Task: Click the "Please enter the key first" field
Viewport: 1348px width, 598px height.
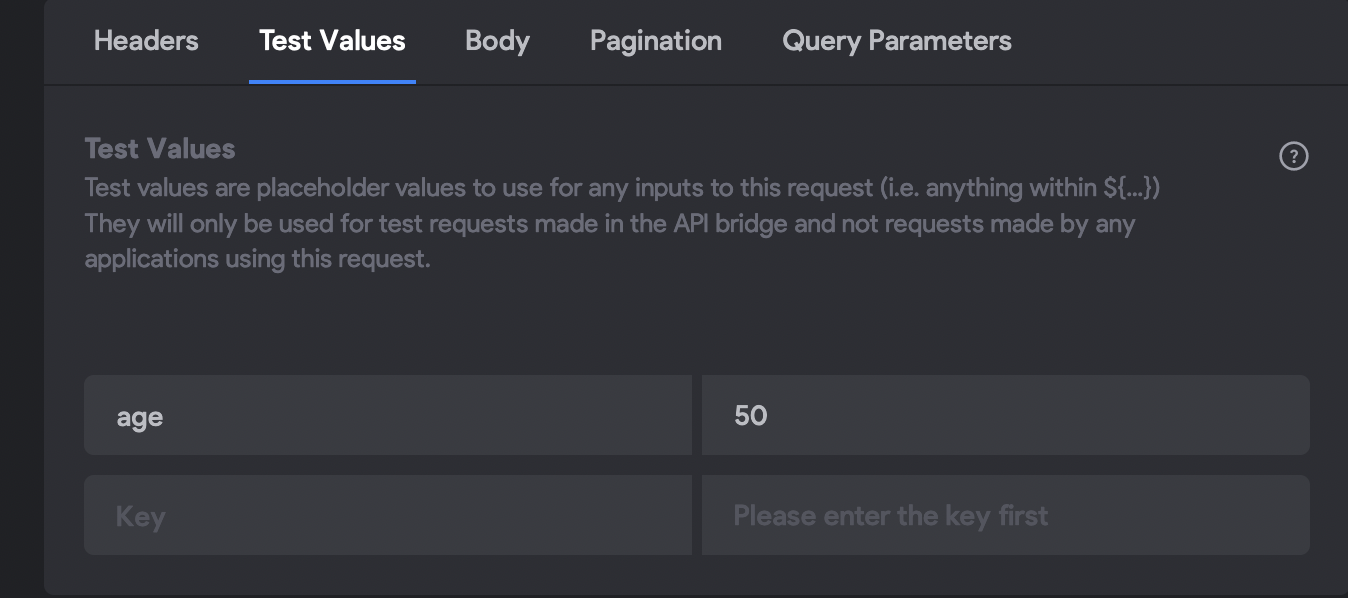Action: coord(1005,516)
